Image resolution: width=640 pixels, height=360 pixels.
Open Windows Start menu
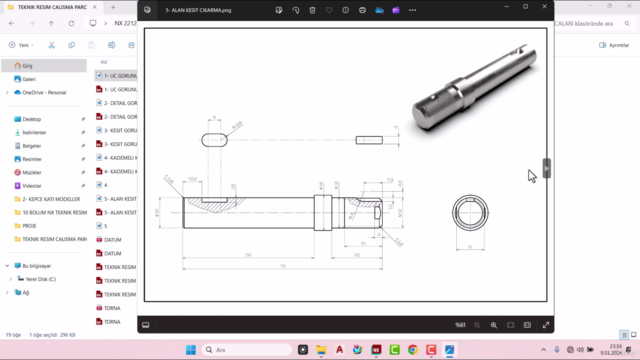191,350
